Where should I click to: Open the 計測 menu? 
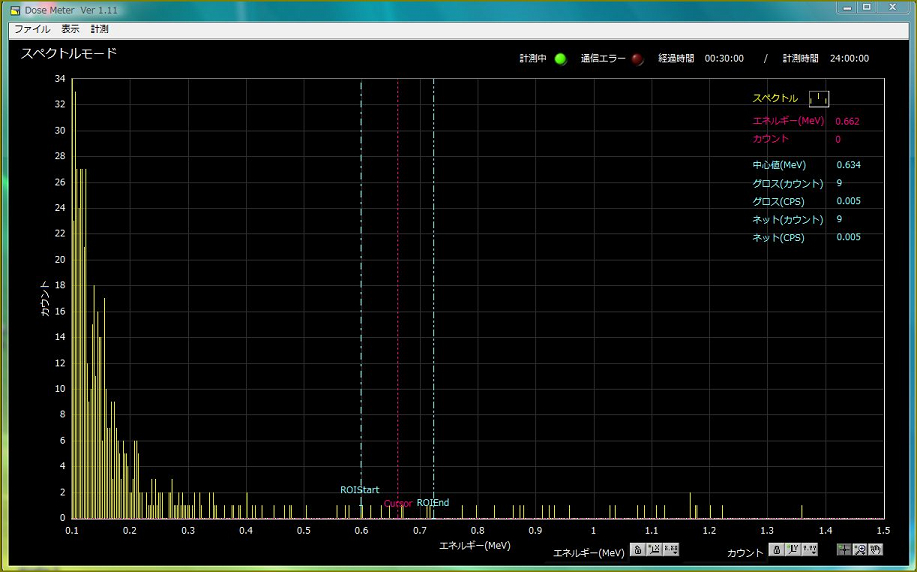pos(100,29)
